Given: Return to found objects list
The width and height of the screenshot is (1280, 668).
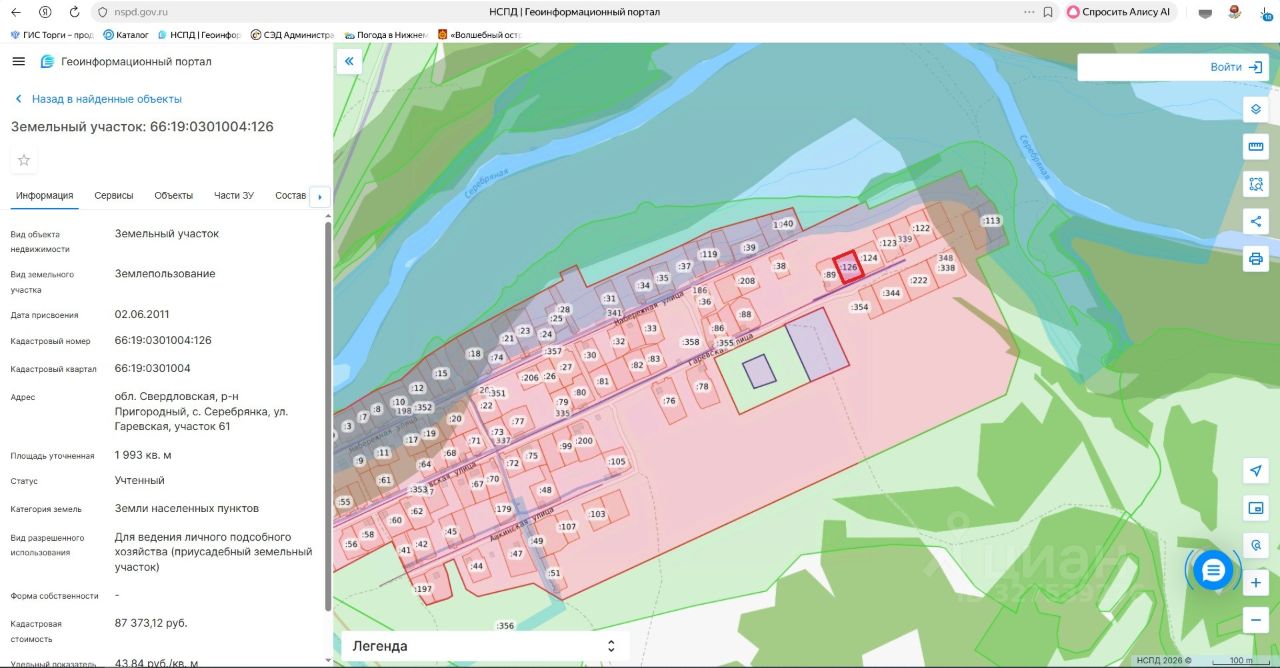Looking at the screenshot, I should 98,99.
